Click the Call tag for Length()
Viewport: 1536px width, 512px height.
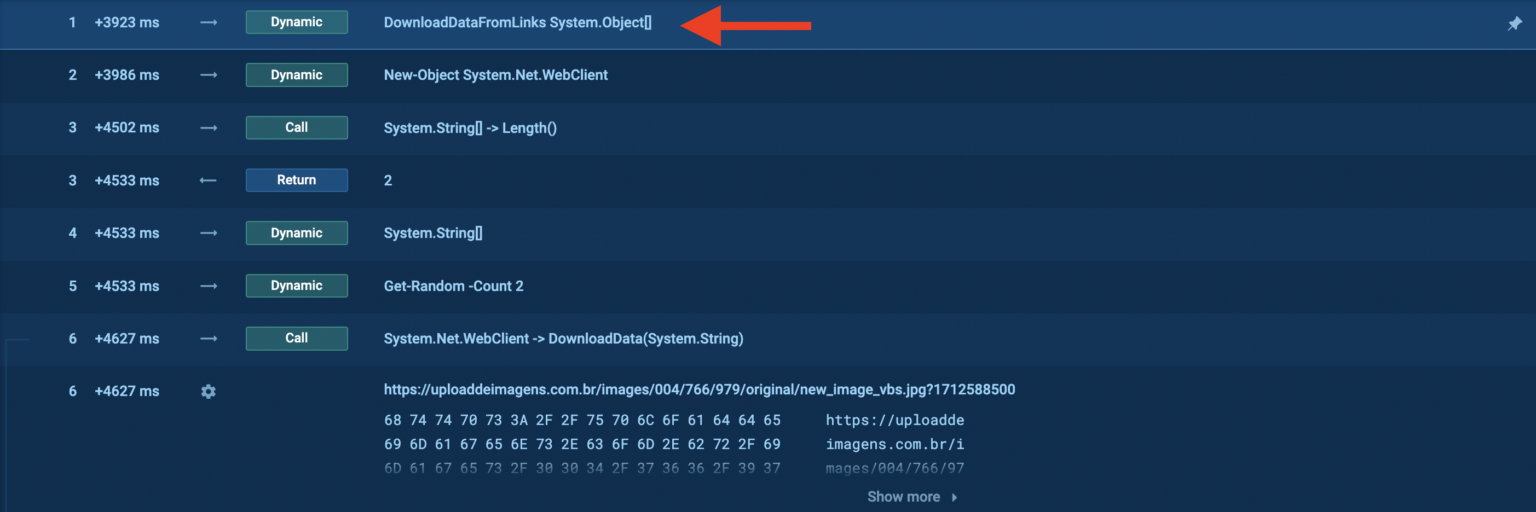[296, 127]
